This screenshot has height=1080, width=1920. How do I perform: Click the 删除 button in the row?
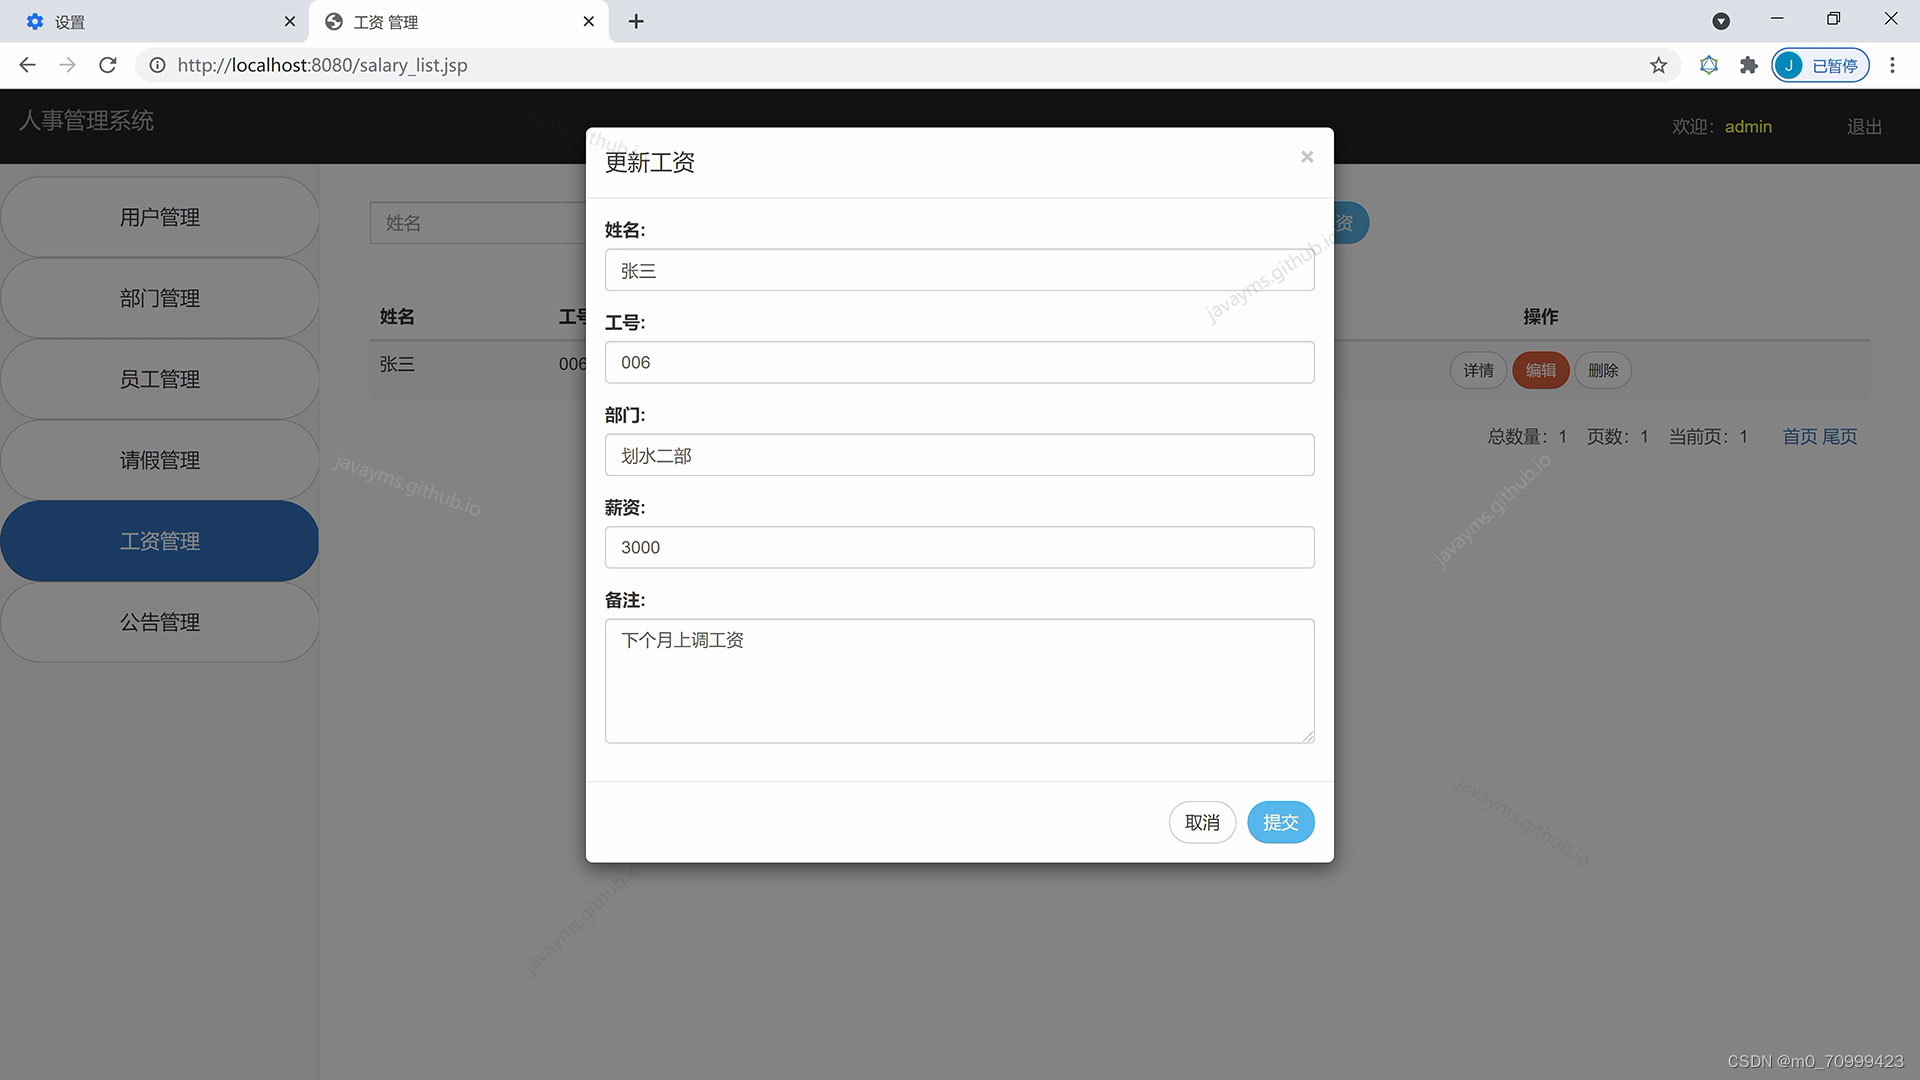point(1603,370)
